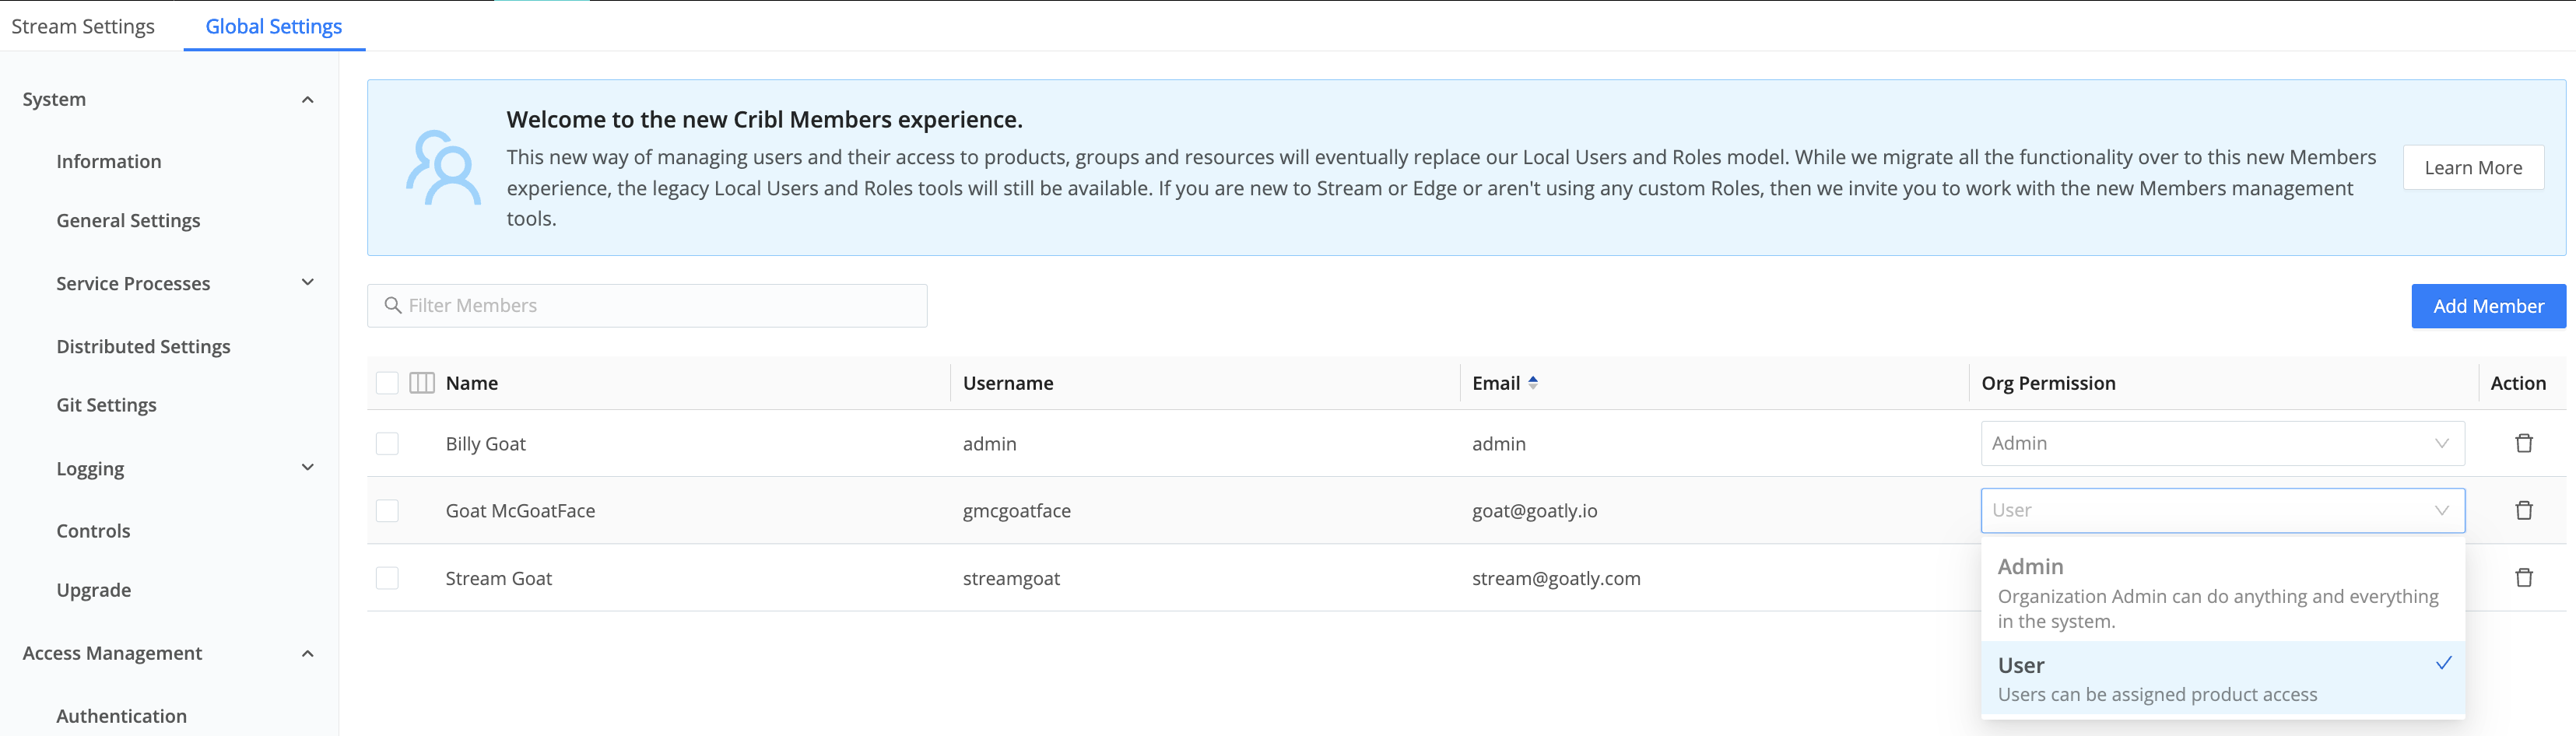Collapse the System section

(308, 99)
